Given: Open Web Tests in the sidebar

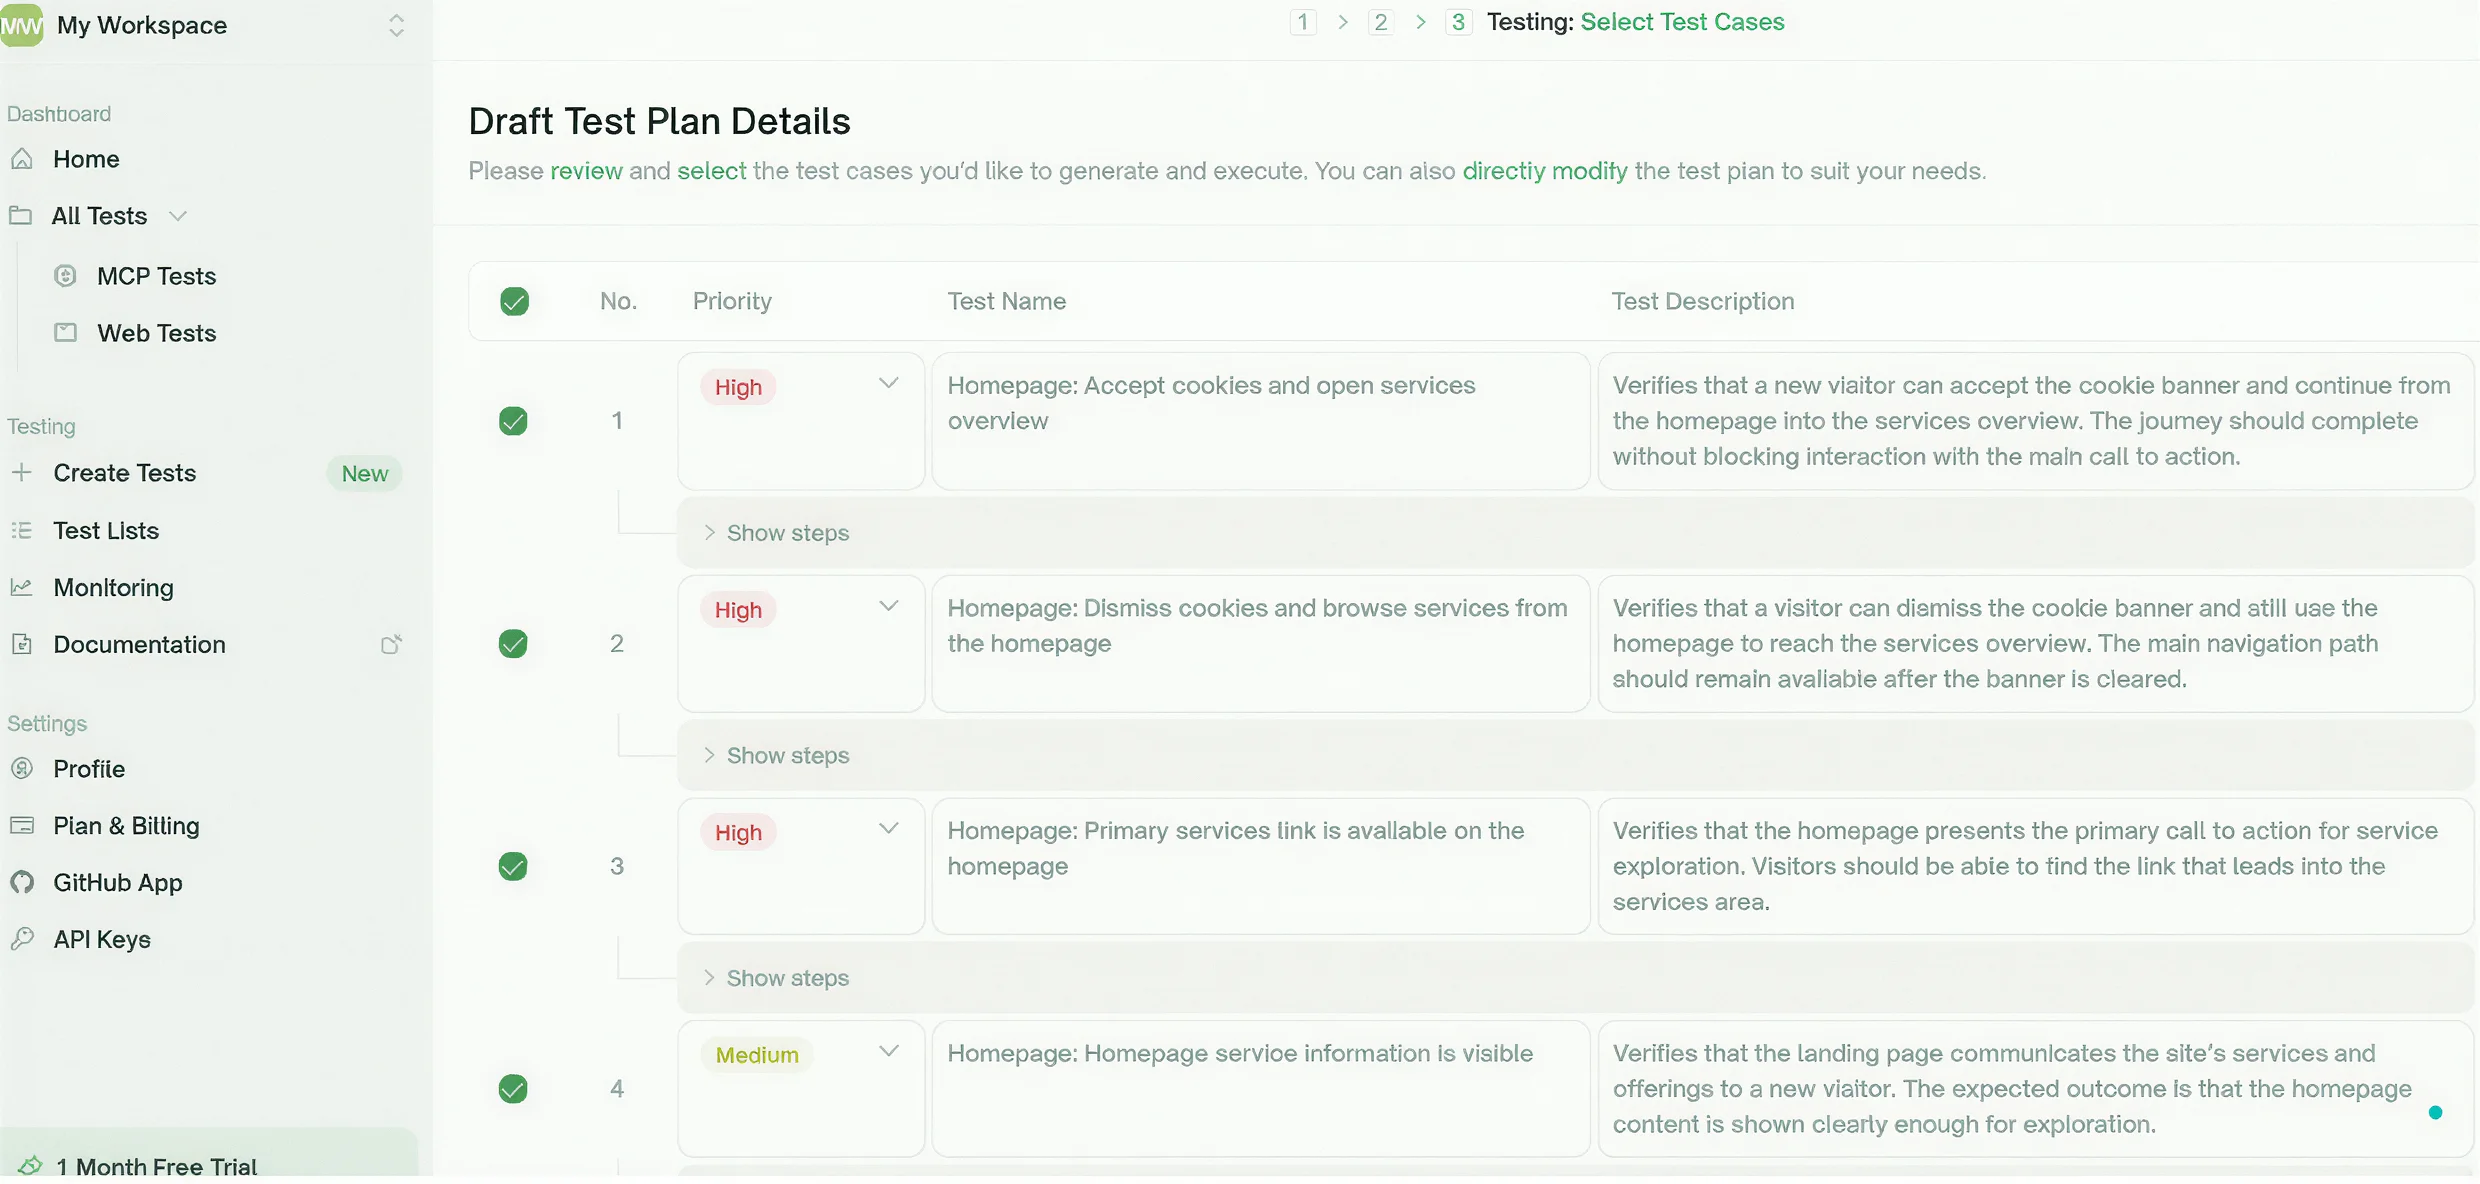Looking at the screenshot, I should pos(156,333).
